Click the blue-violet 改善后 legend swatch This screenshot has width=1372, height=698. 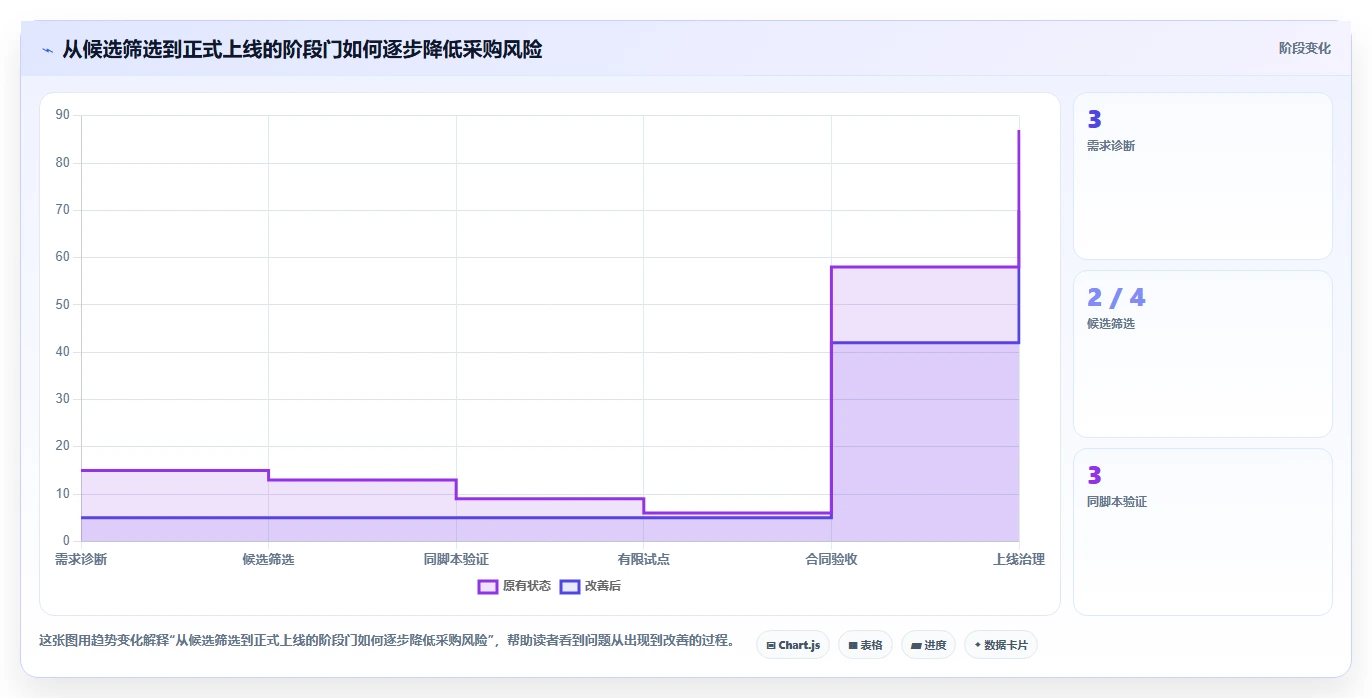(x=570, y=586)
